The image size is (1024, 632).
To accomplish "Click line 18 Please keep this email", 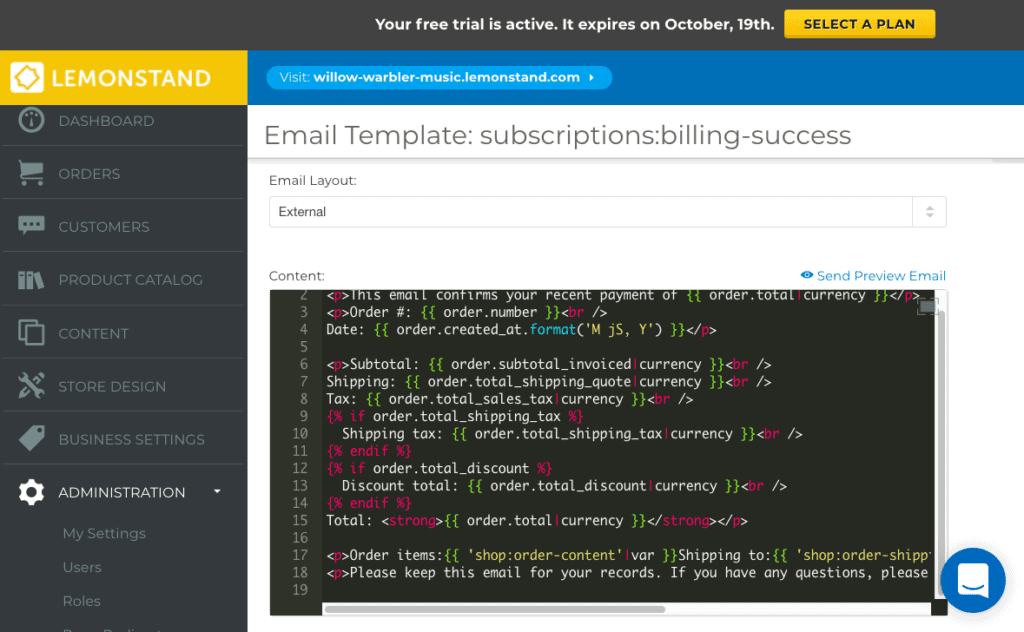I will 627,573.
